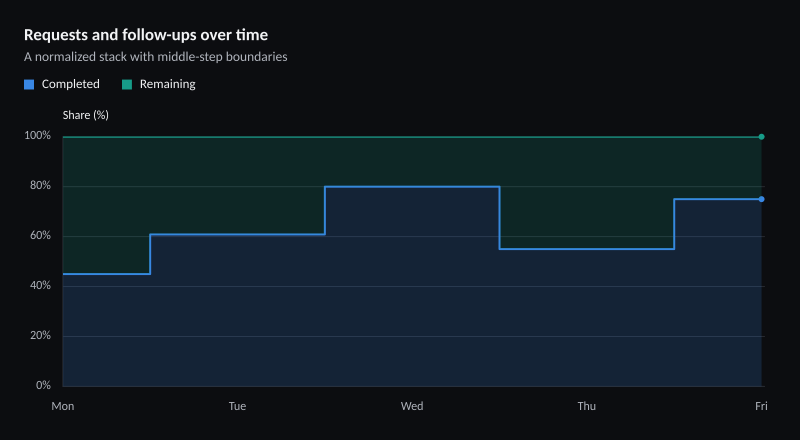Click the 60% y-axis label
The height and width of the screenshot is (440, 800).
pos(42,236)
